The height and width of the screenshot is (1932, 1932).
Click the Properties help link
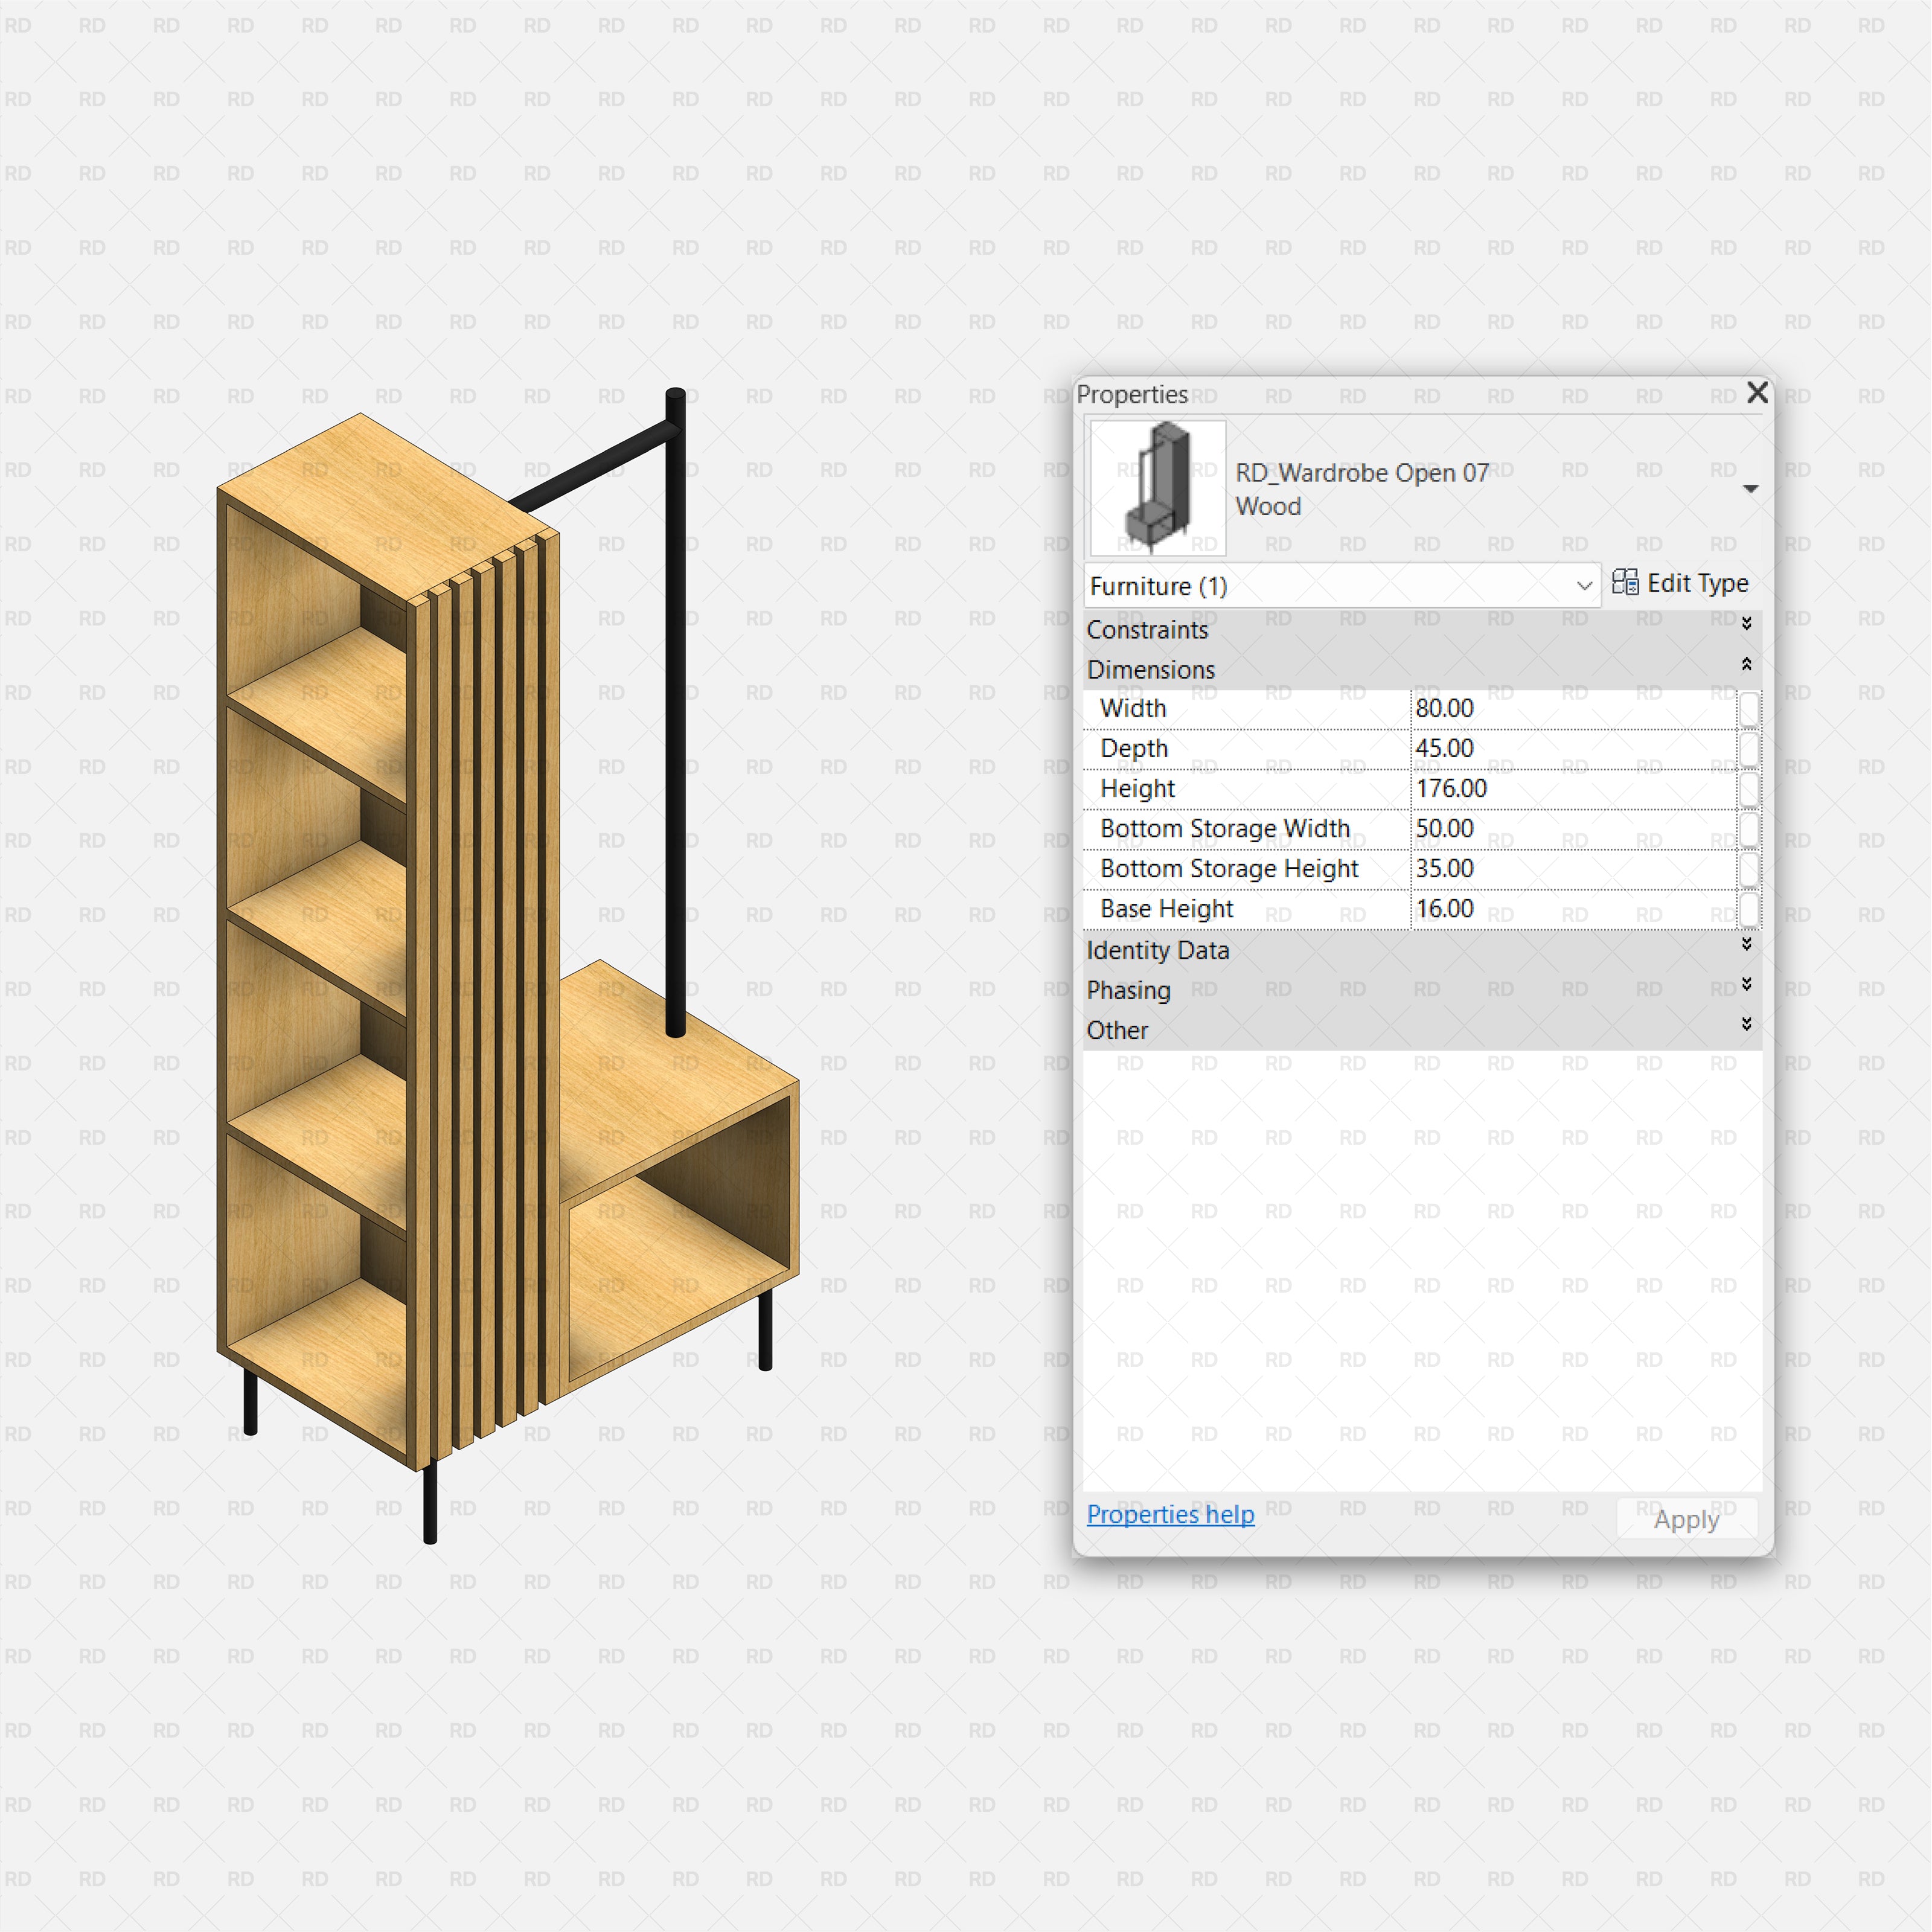tap(1170, 1514)
